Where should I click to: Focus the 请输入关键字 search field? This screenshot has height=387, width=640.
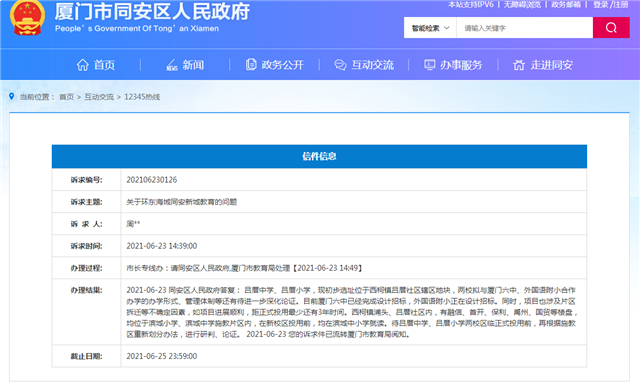pos(524,28)
